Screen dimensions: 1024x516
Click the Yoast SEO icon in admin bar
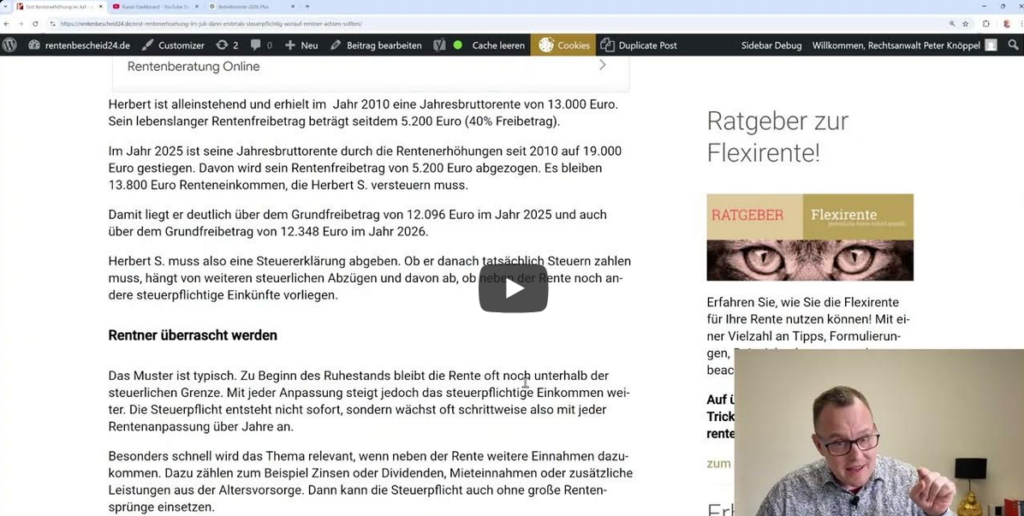(x=439, y=45)
